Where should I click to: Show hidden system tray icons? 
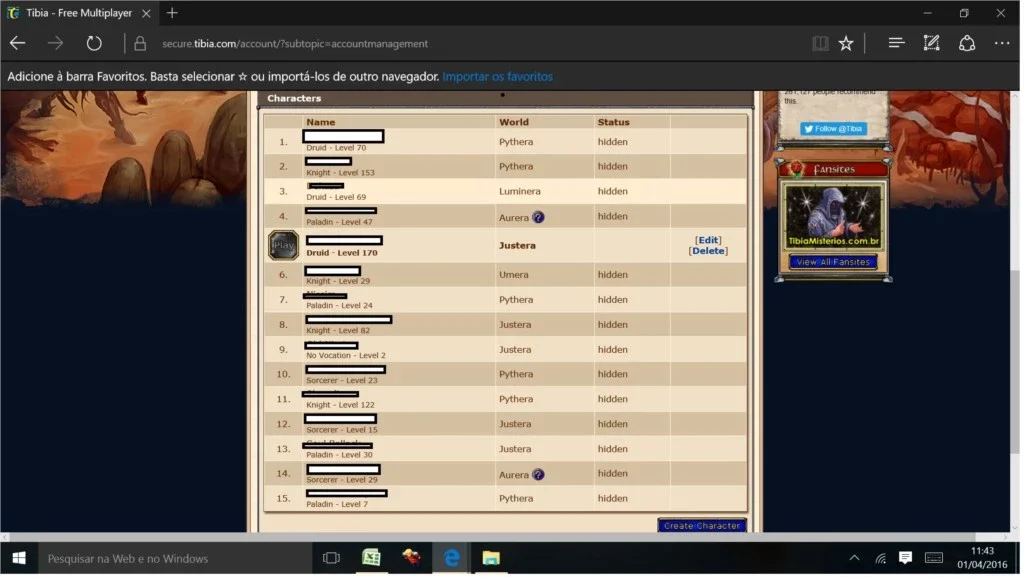pyautogui.click(x=855, y=559)
